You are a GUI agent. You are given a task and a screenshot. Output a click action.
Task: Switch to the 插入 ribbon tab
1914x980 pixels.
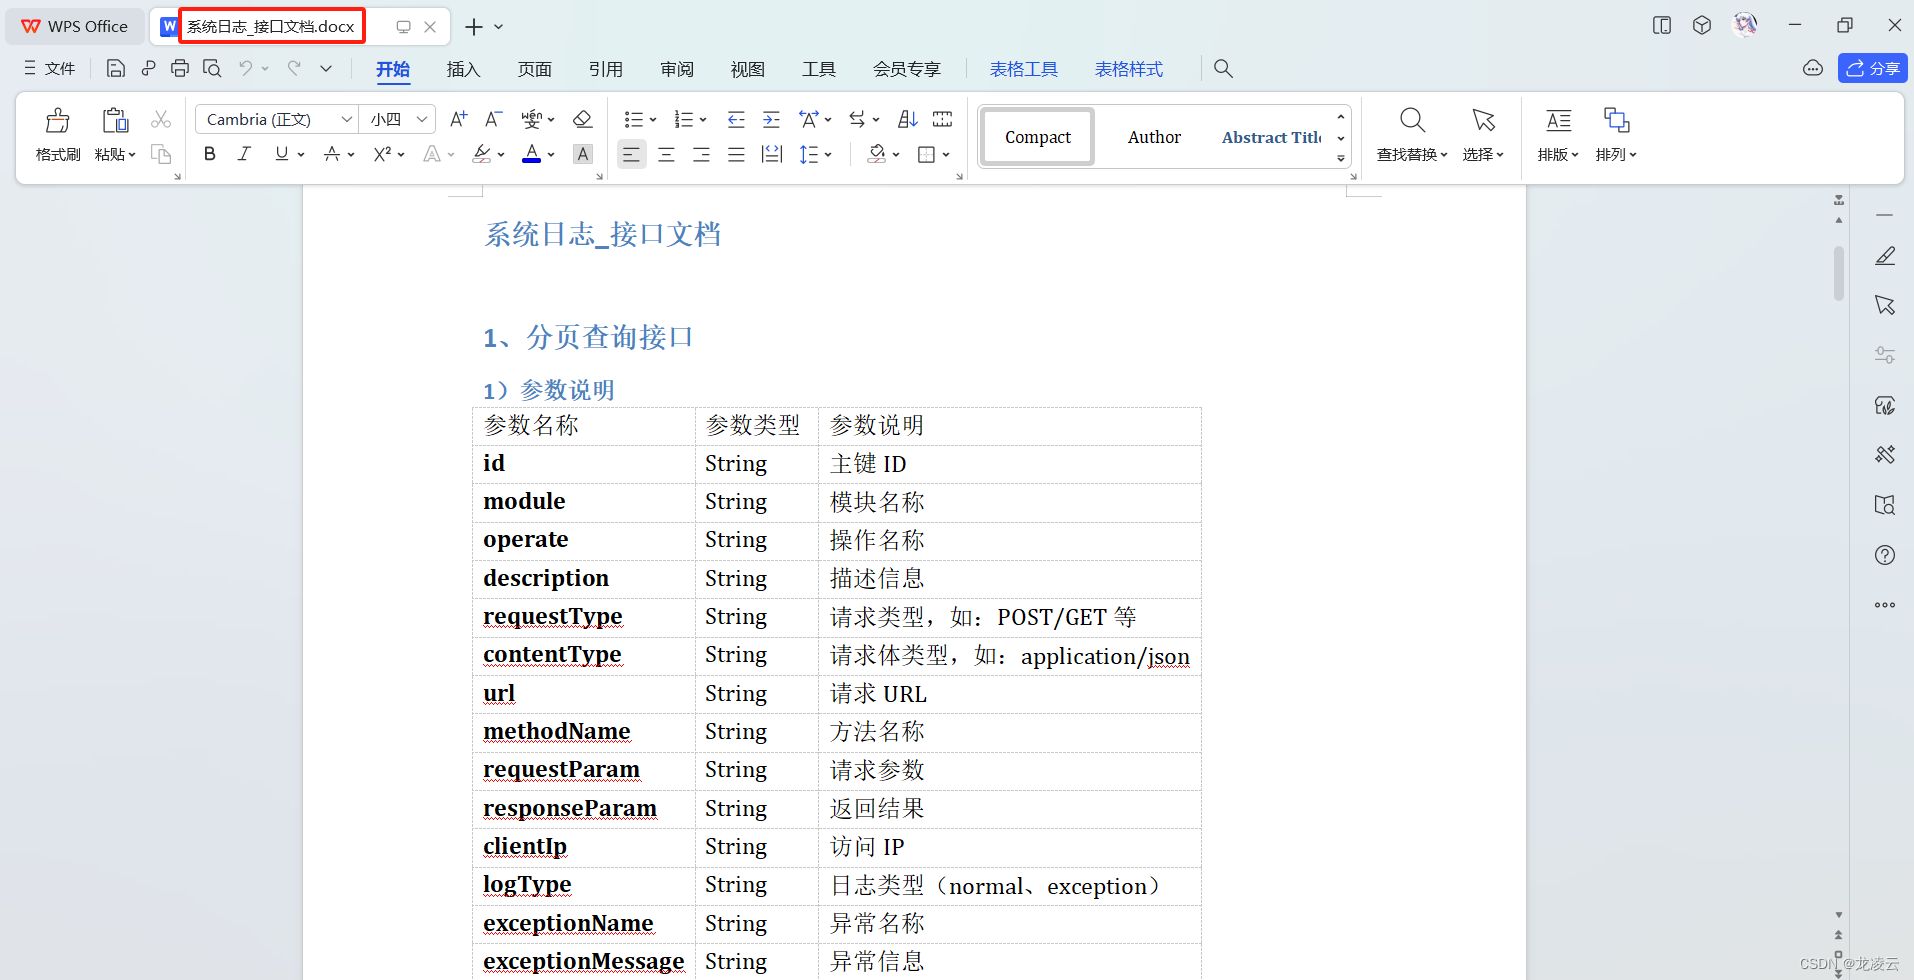pyautogui.click(x=463, y=68)
